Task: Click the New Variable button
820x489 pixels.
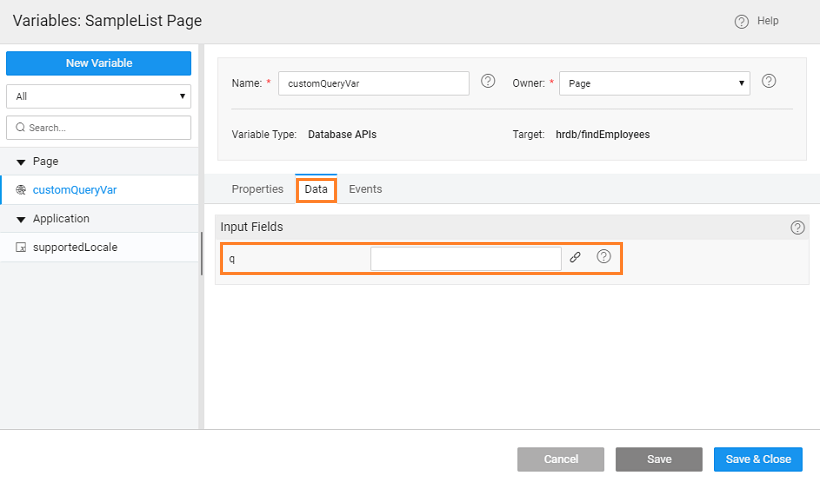Action: (98, 63)
